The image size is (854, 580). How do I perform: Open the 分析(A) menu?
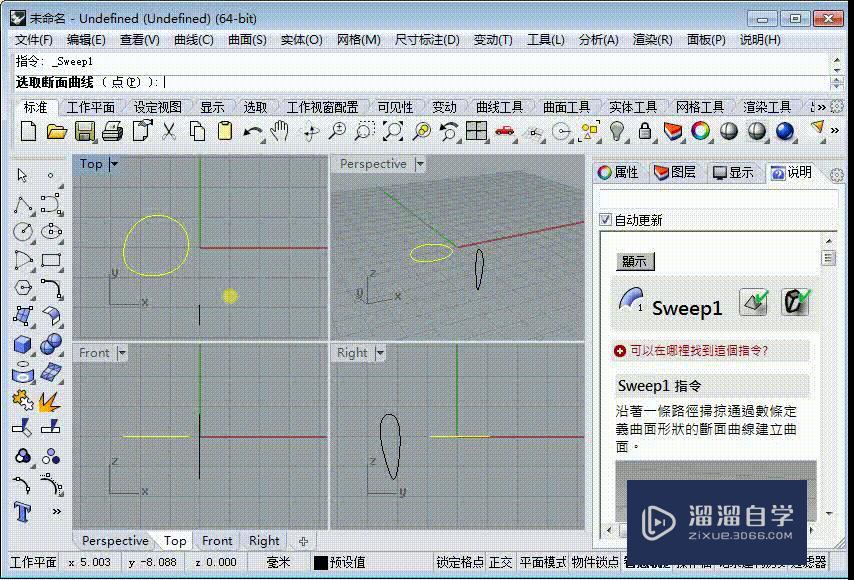(599, 40)
